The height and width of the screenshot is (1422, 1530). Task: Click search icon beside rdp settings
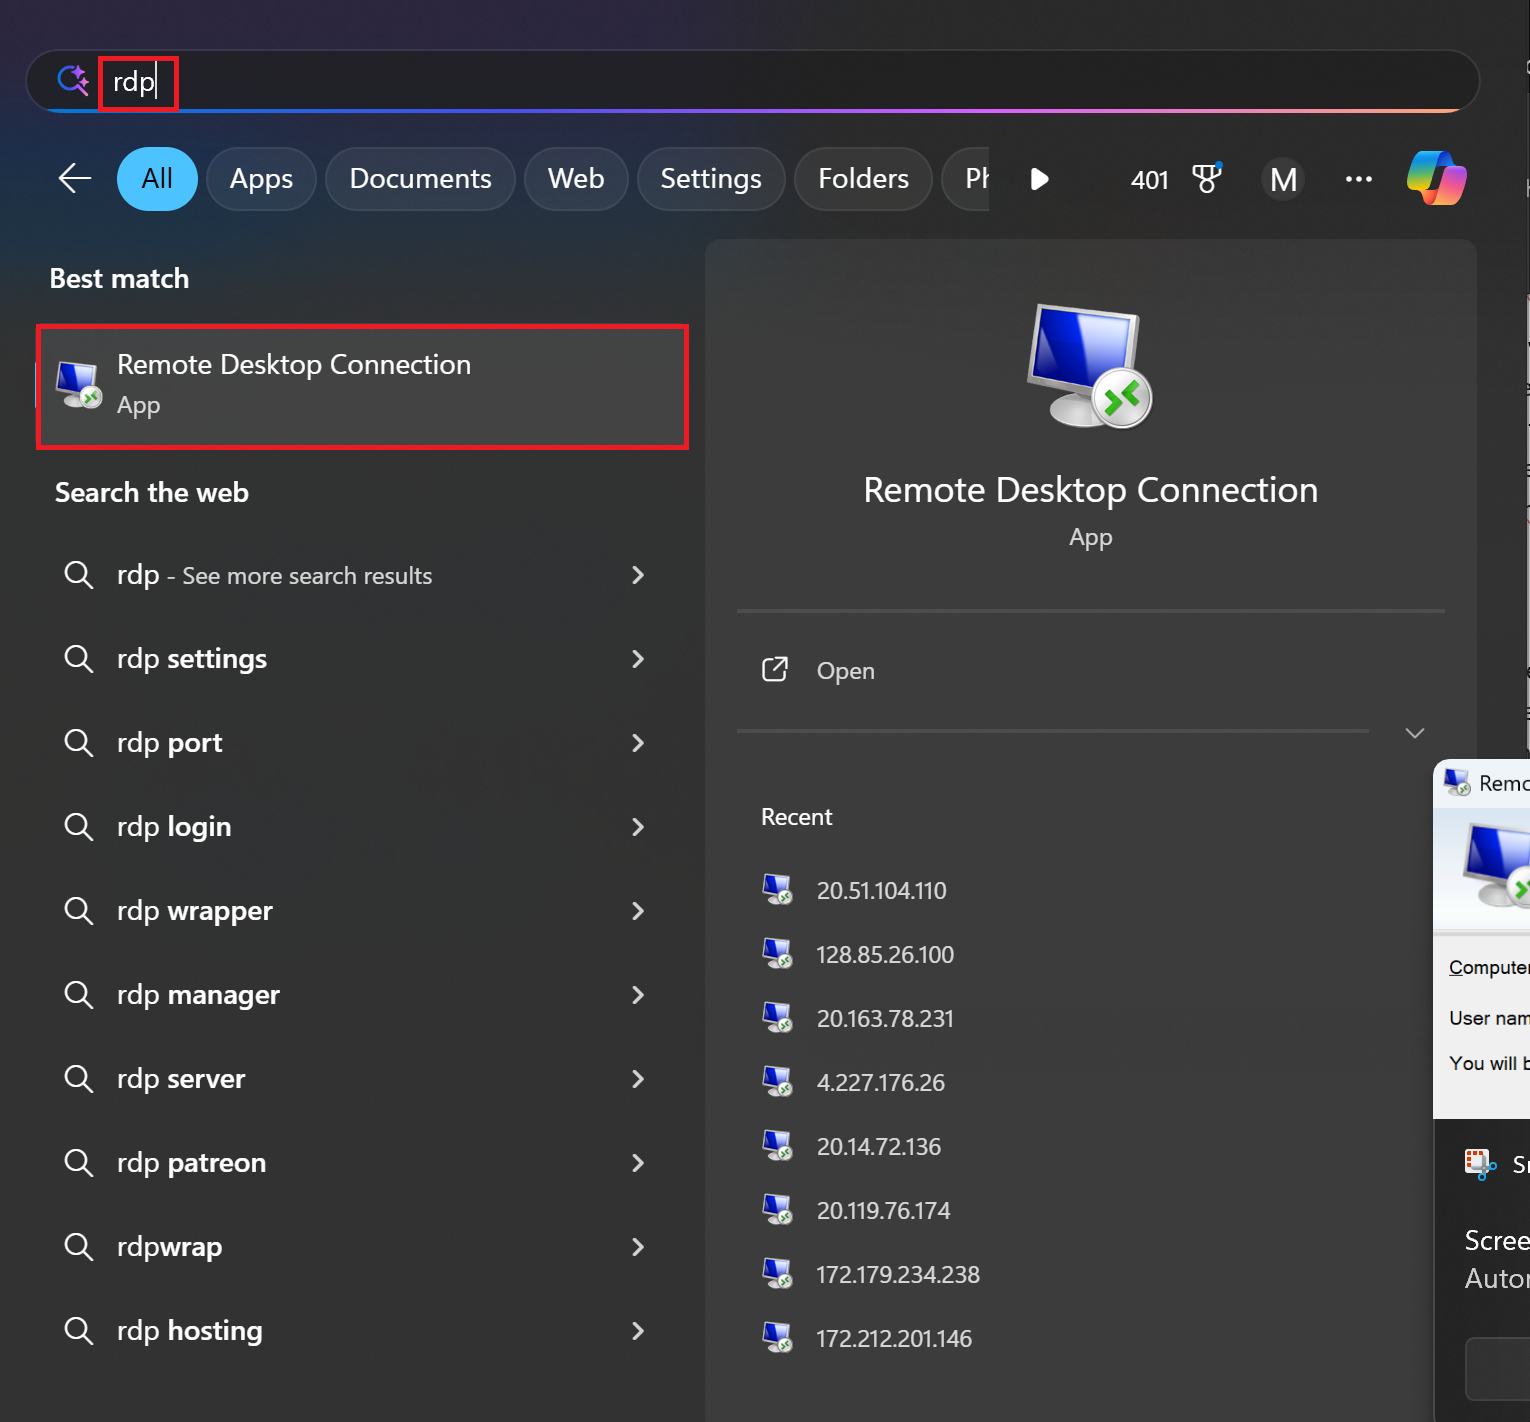click(79, 659)
